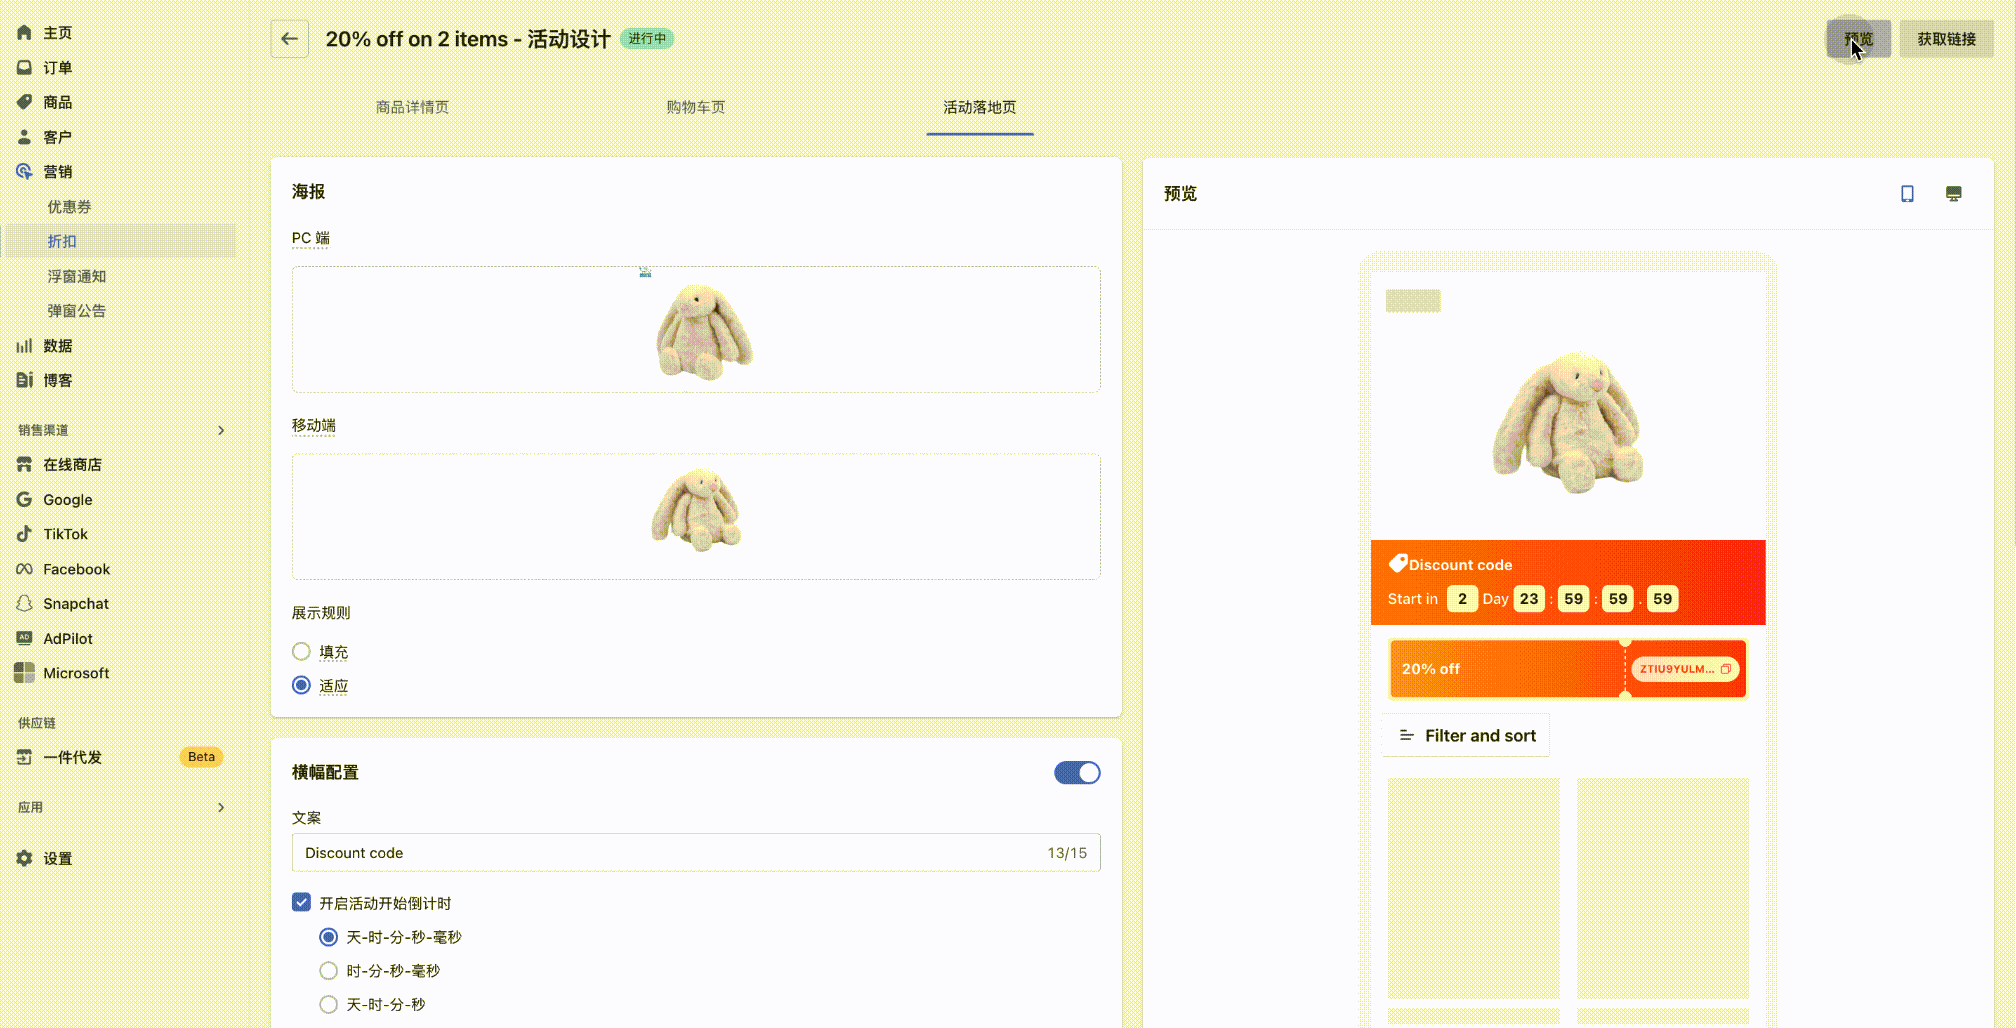Click the home icon in sidebar
This screenshot has width=2016, height=1028.
coord(24,33)
